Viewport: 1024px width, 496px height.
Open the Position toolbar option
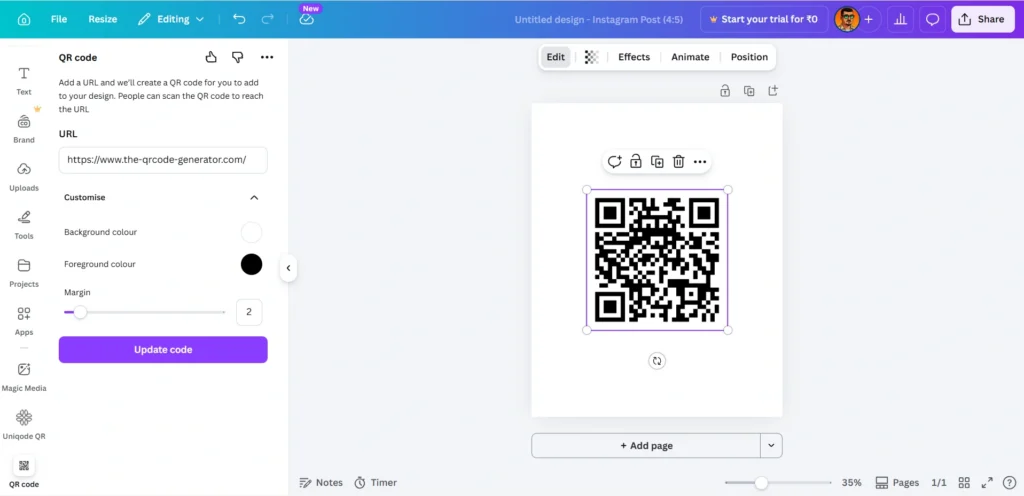749,57
